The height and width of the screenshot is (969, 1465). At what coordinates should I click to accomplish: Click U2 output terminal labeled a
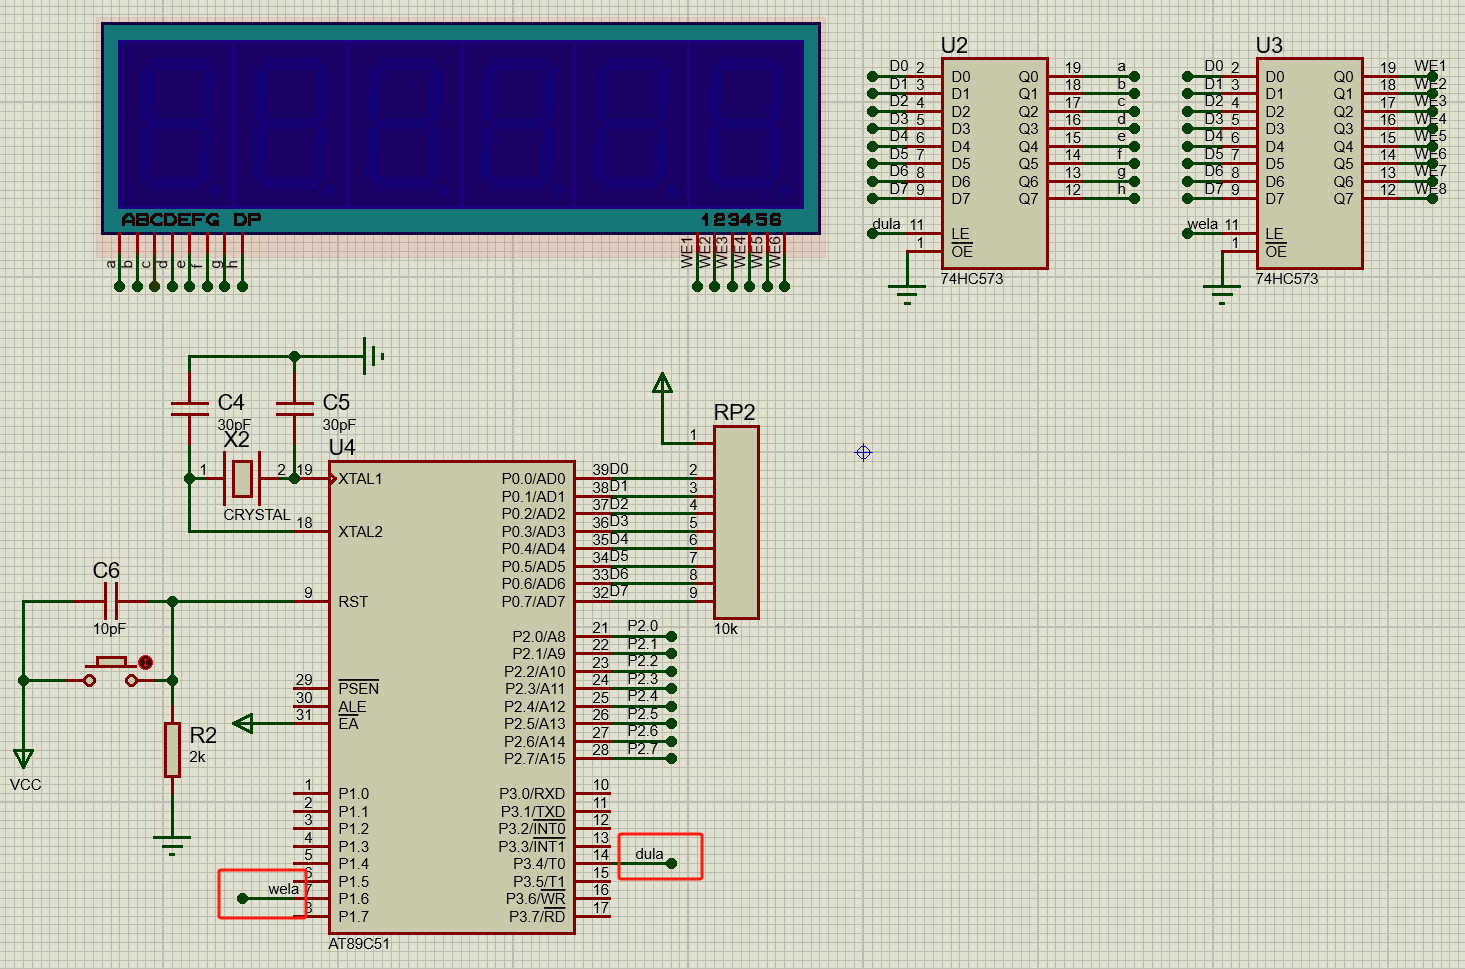coord(1134,76)
